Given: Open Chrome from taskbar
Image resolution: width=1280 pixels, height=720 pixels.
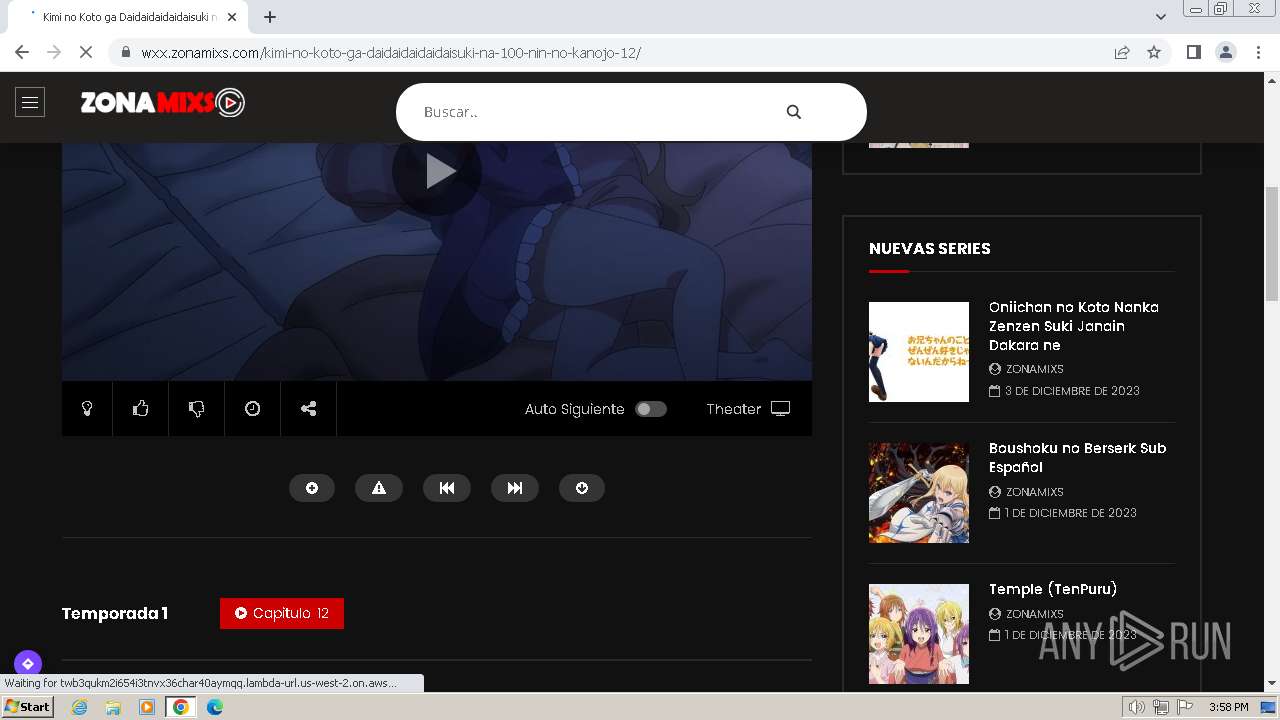Looking at the screenshot, I should pos(181,707).
